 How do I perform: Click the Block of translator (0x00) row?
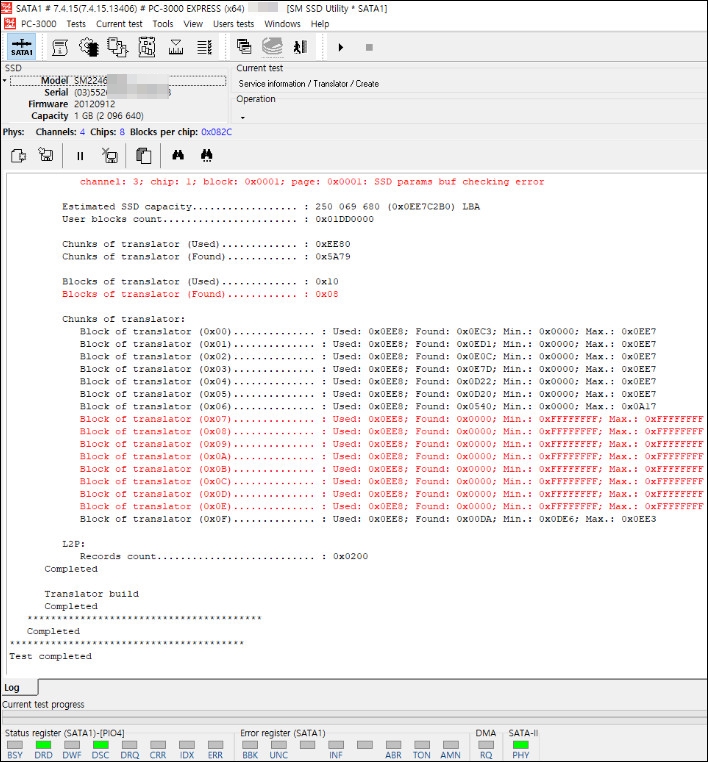pos(368,331)
